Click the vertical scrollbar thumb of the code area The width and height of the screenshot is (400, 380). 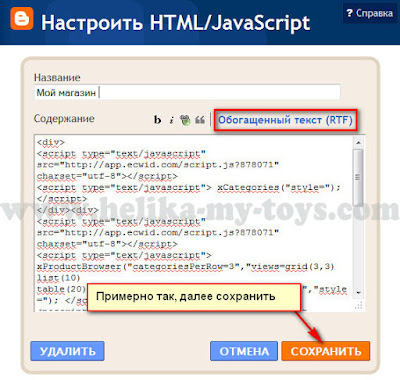(359, 177)
